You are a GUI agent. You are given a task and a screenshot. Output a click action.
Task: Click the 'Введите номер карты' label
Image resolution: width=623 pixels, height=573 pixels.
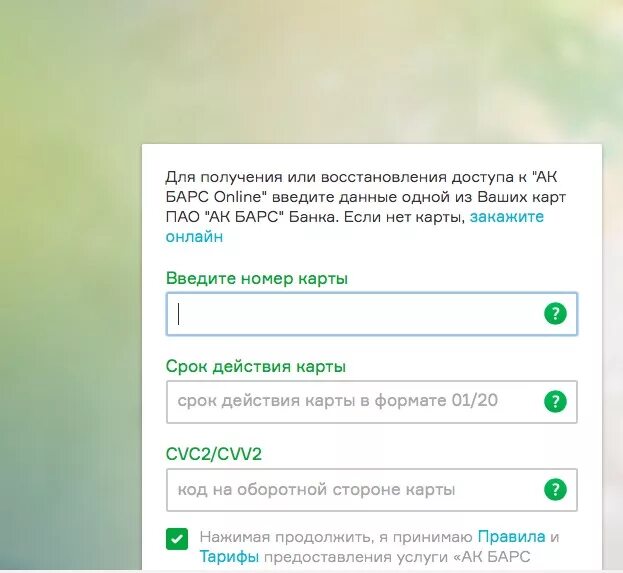tap(257, 278)
